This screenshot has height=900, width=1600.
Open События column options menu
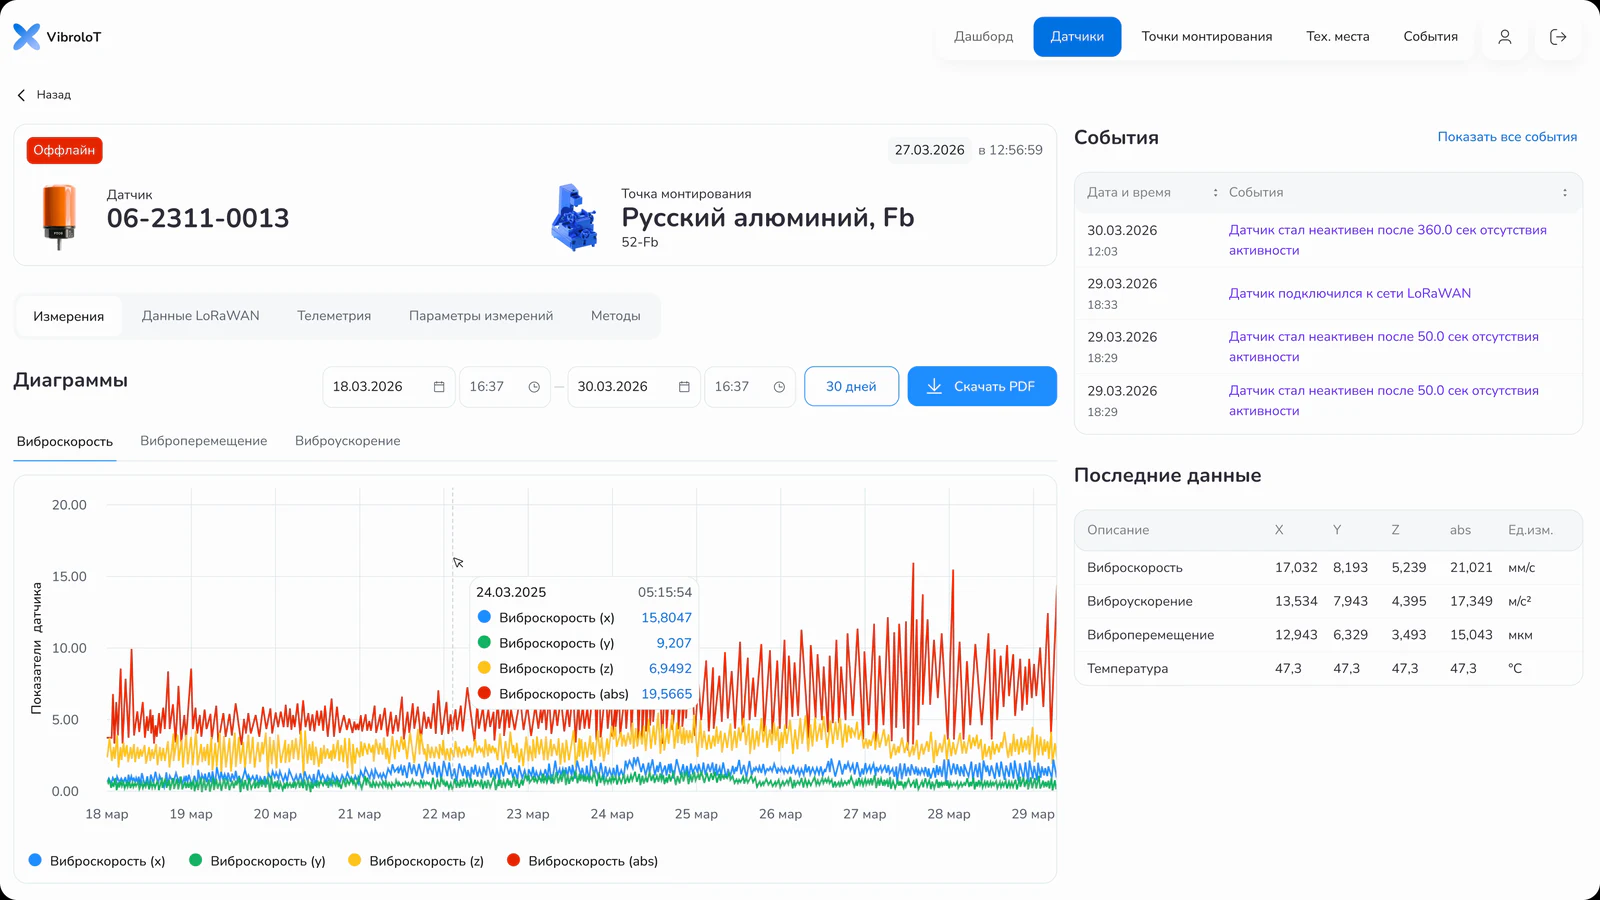coord(1565,192)
